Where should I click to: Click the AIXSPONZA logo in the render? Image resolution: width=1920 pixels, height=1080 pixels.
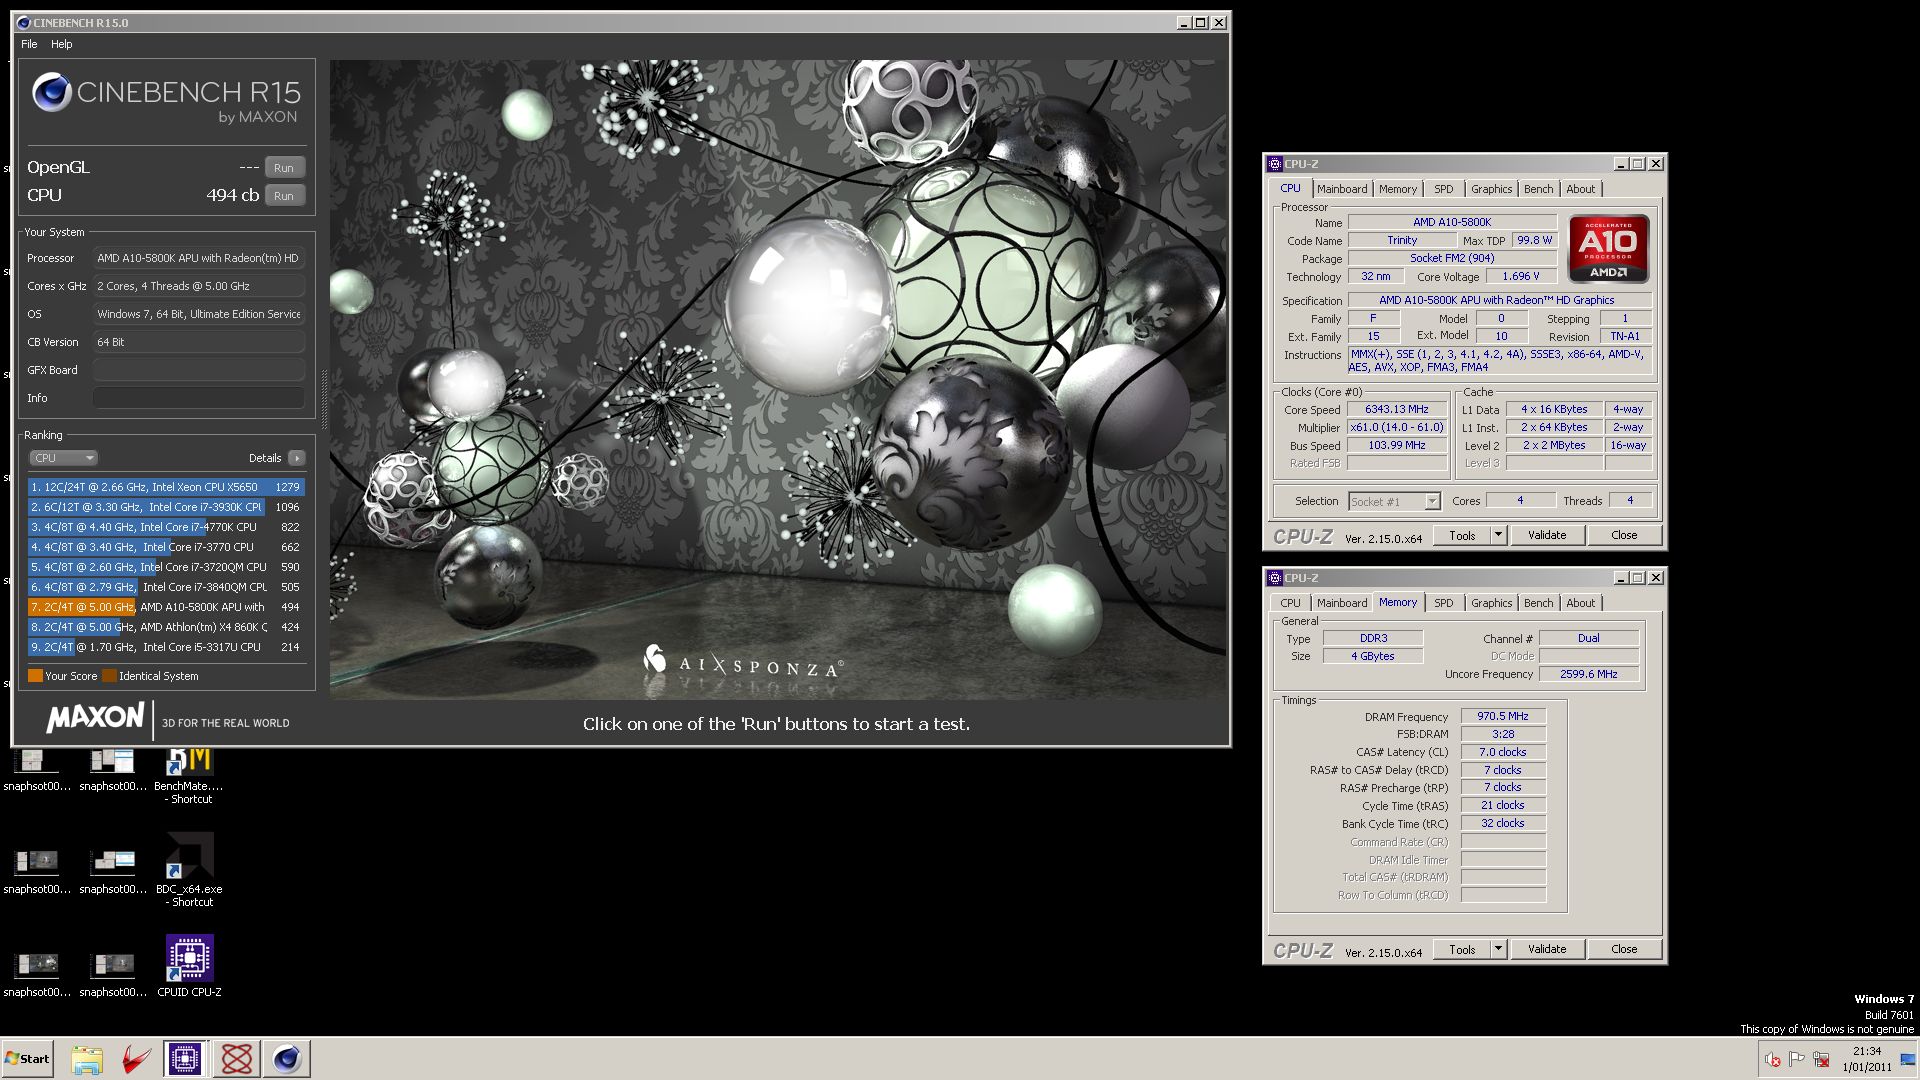[742, 662]
